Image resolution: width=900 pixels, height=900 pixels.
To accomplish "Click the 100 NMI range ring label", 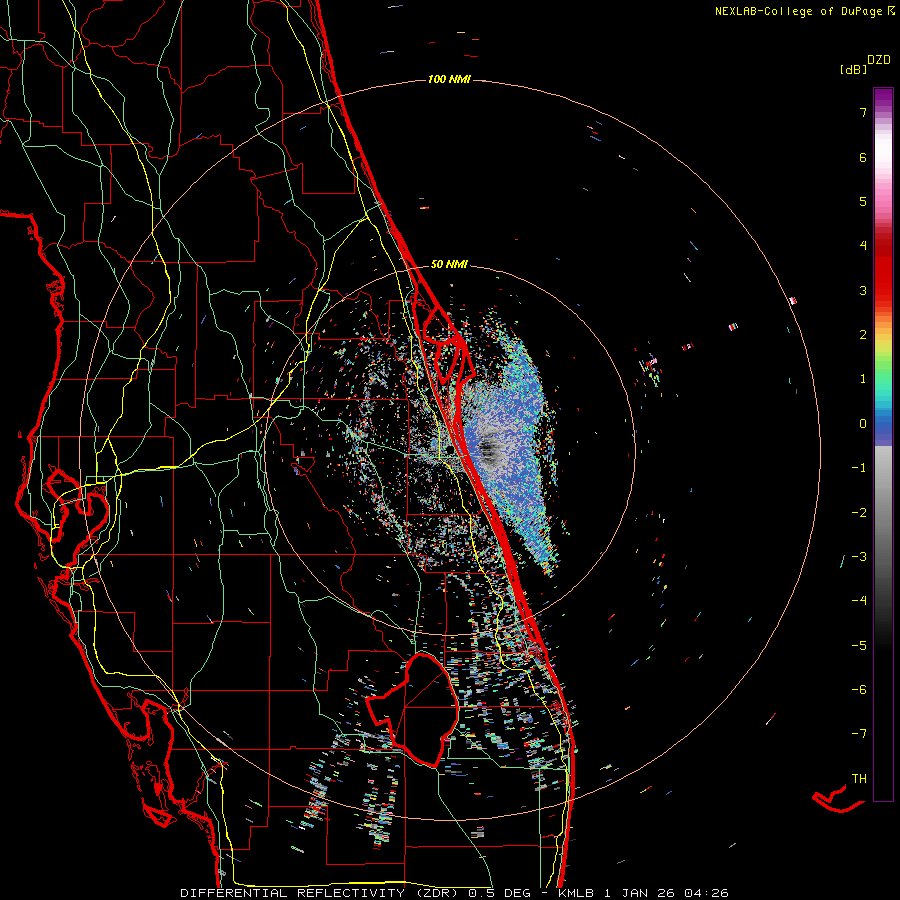I will (x=449, y=79).
